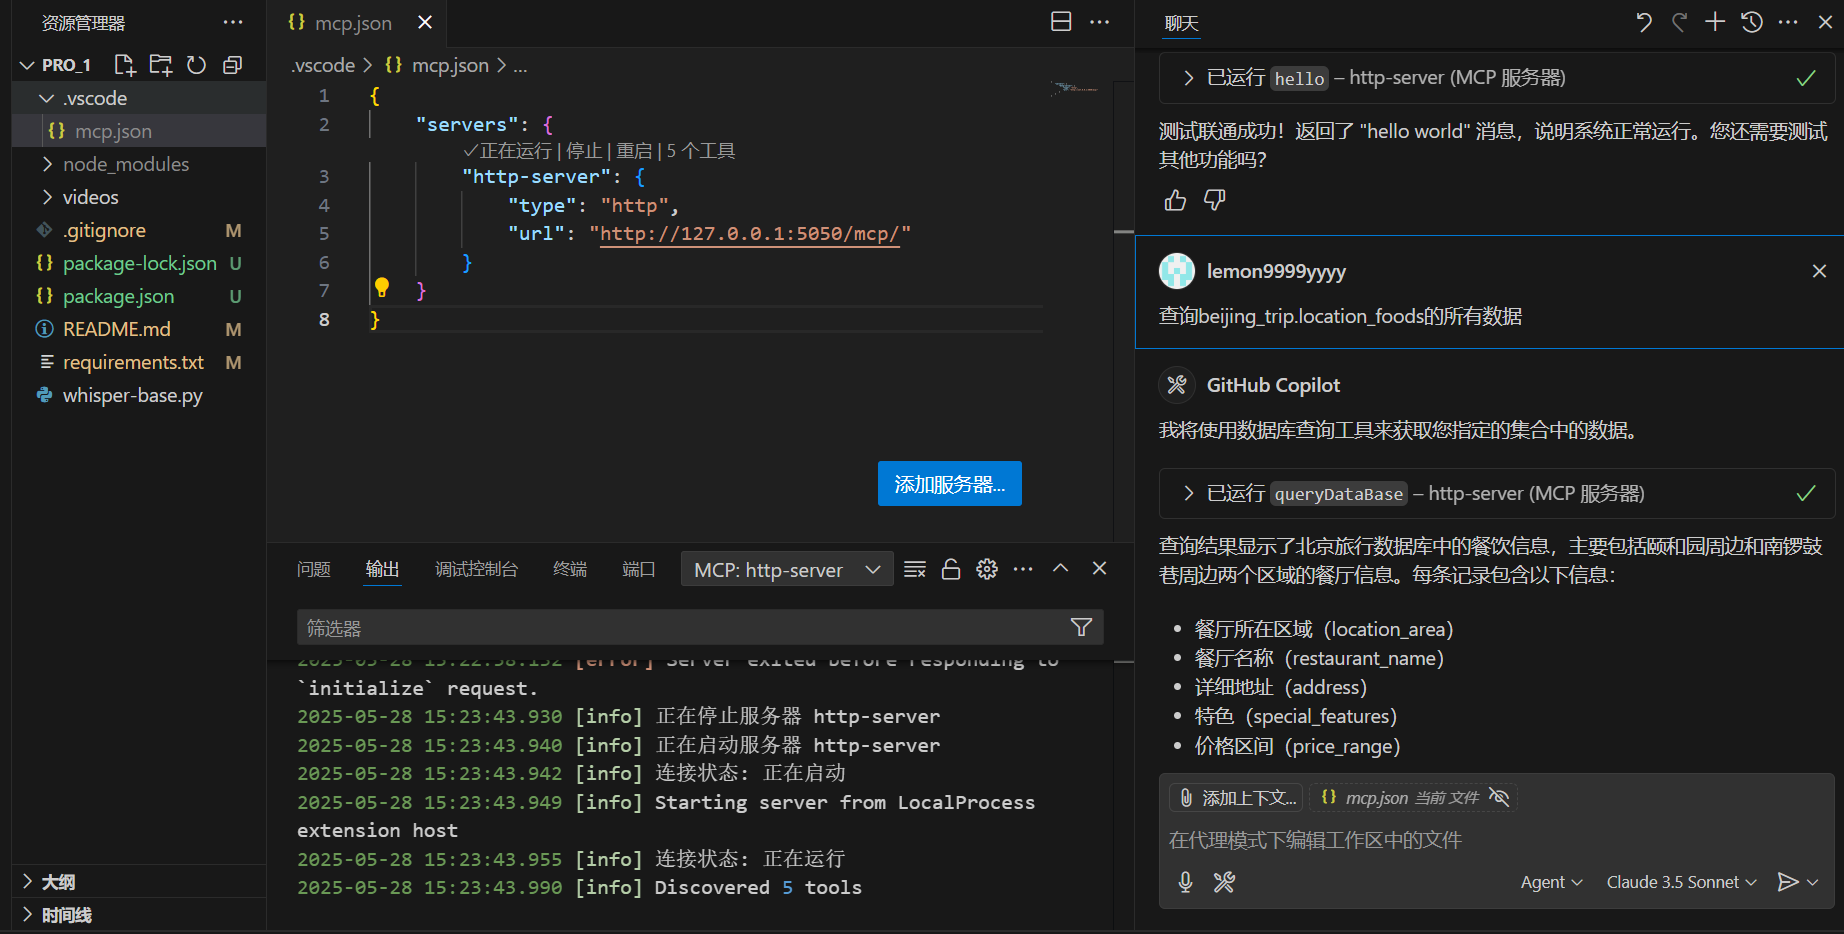The height and width of the screenshot is (934, 1844).
Task: Click the New Folder icon in Explorer
Action: [160, 64]
